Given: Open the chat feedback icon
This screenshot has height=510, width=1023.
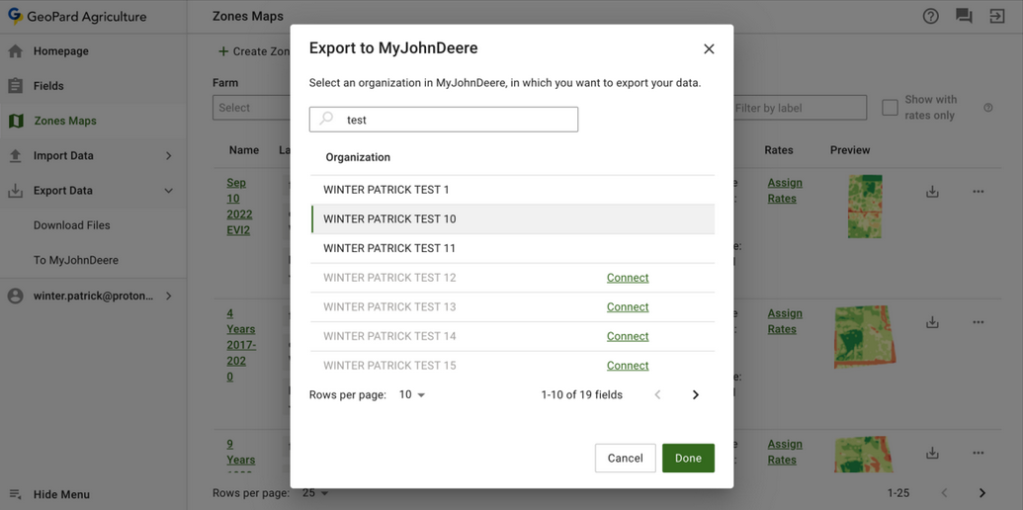Looking at the screenshot, I should tap(963, 16).
